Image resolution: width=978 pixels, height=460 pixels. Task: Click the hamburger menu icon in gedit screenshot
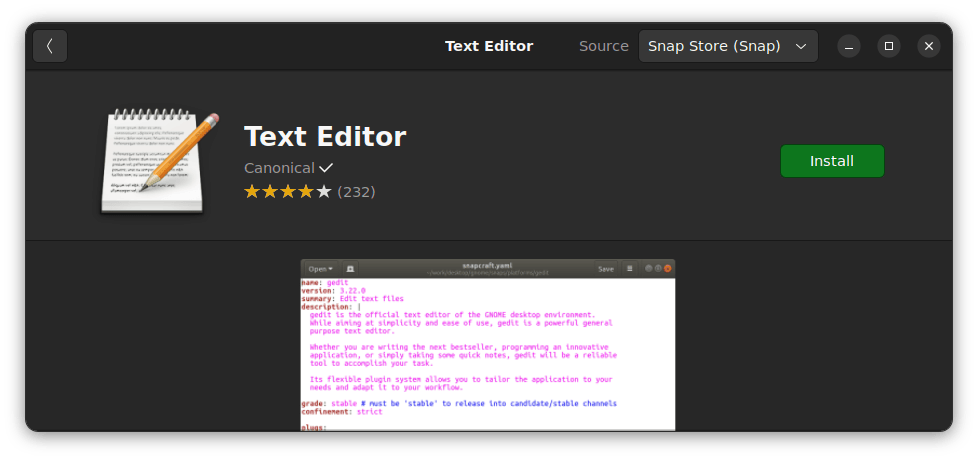coord(629,269)
